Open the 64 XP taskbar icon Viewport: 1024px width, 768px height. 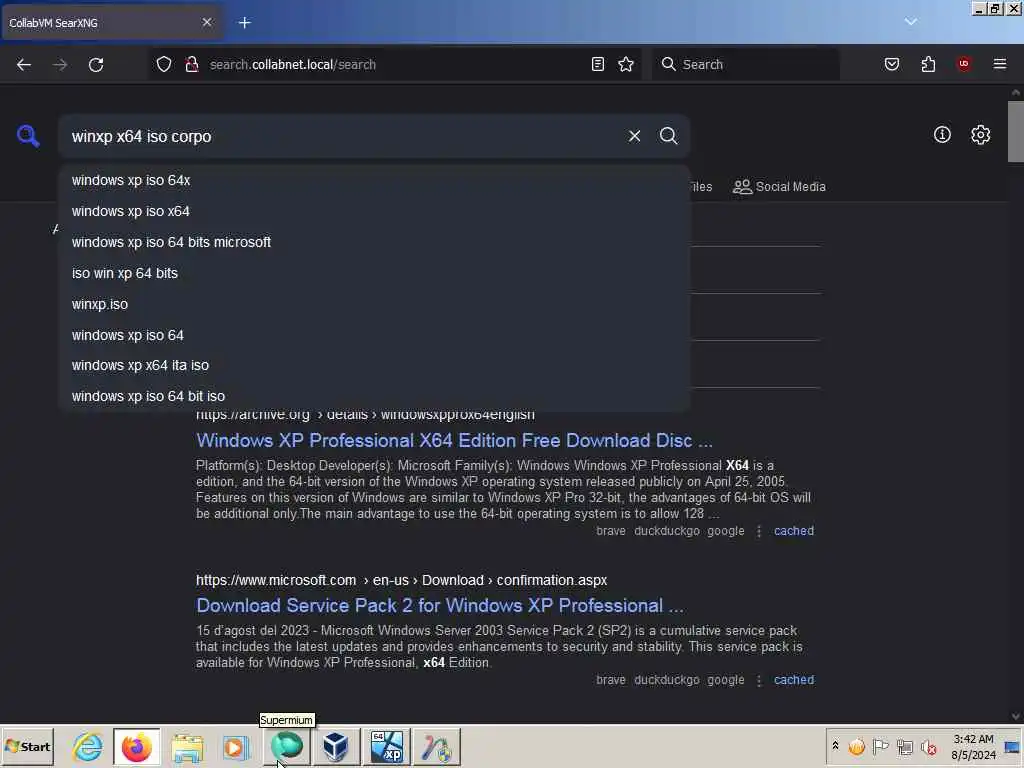click(x=387, y=746)
